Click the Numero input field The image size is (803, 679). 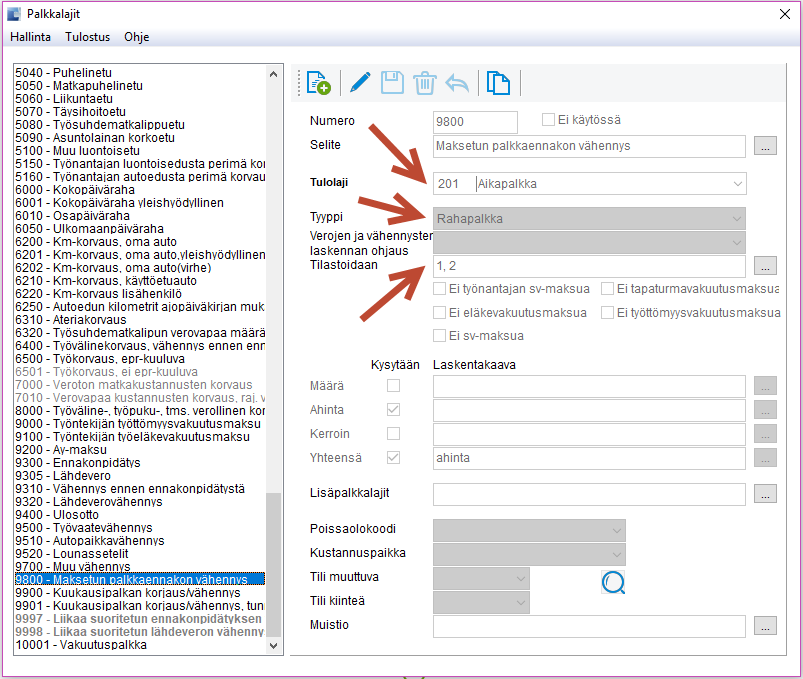(475, 122)
